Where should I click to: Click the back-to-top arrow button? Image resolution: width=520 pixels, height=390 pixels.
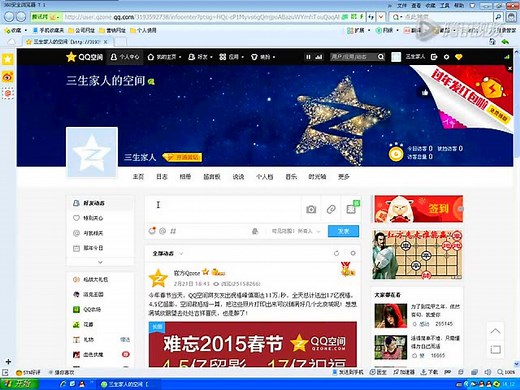(495, 331)
